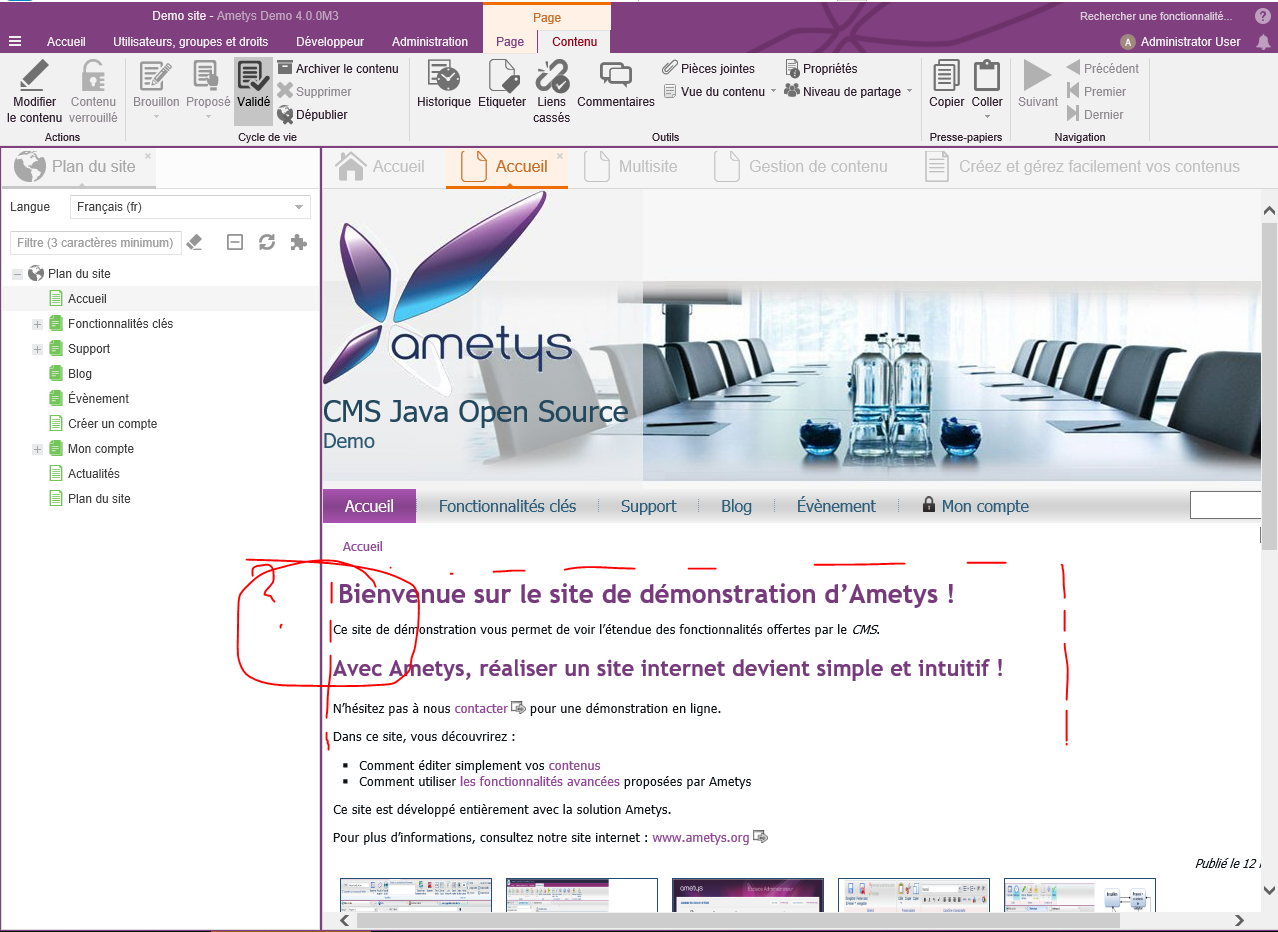
Task: Click the puzzle piece icon
Action: tap(298, 242)
